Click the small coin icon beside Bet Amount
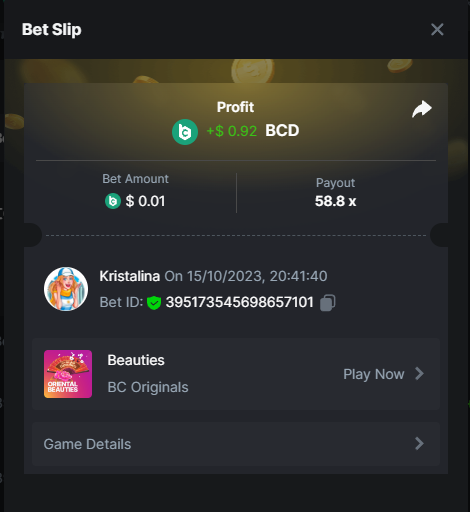Screen dimensions: 470x512 click(x=113, y=201)
